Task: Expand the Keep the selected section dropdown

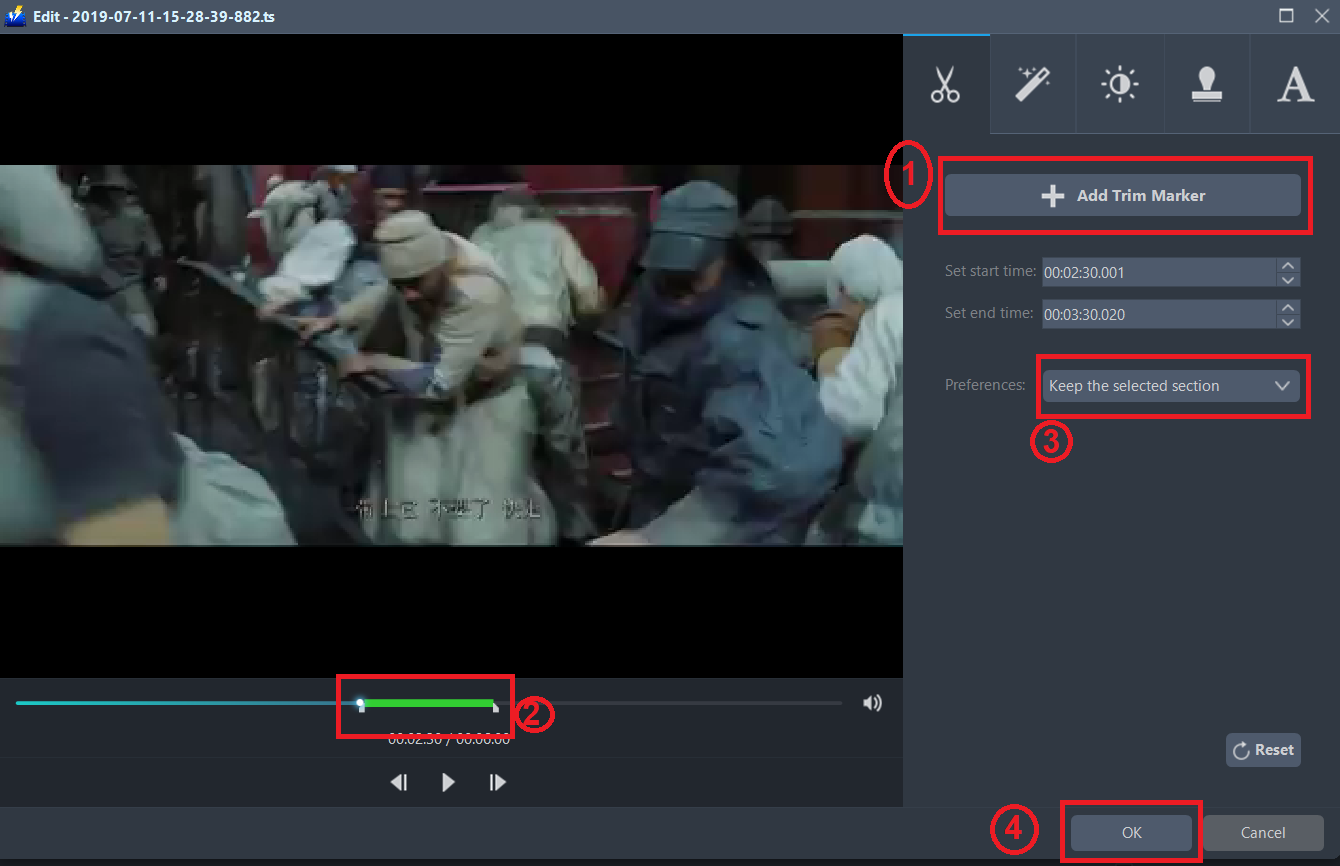Action: [x=1170, y=386]
